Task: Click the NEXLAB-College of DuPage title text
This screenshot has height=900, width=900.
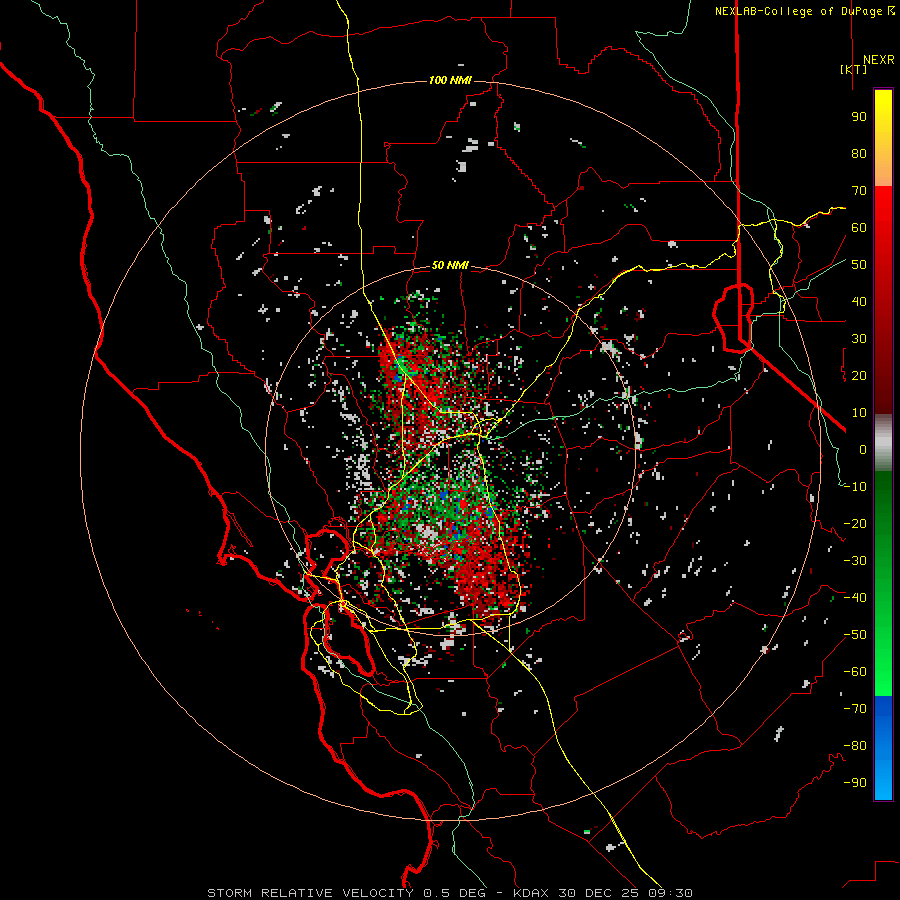Action: [804, 11]
